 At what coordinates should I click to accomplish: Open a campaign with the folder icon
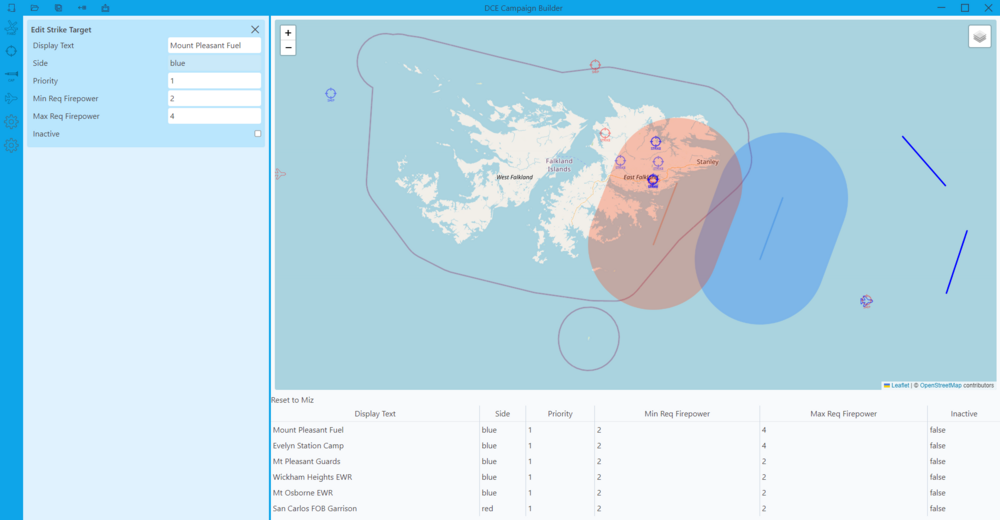[34, 8]
